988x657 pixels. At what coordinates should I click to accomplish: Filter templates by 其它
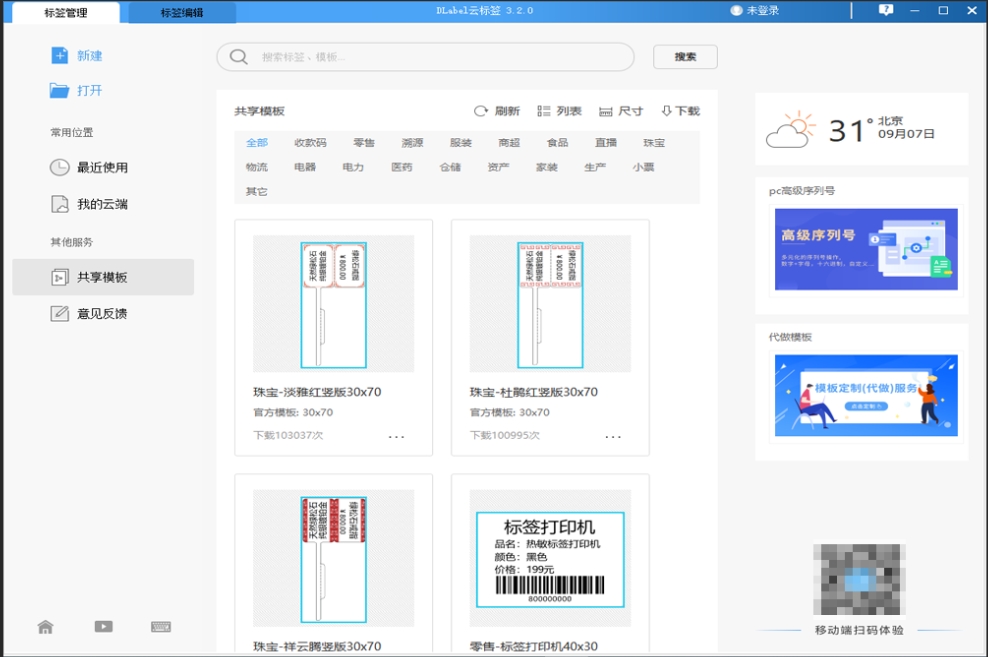[x=257, y=191]
